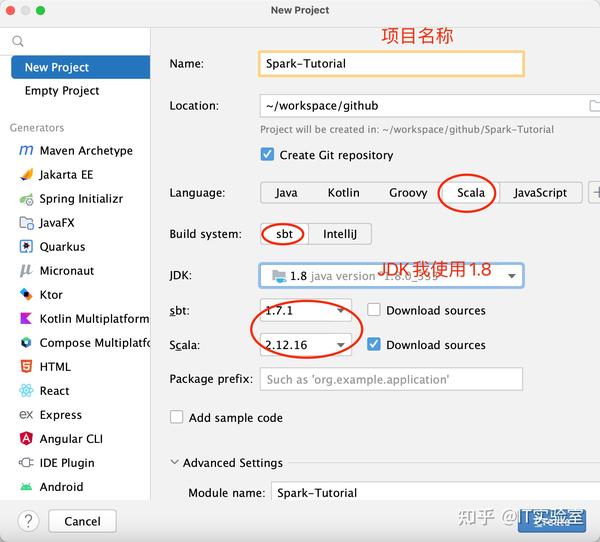Choose IntelliJ build system

tap(340, 234)
